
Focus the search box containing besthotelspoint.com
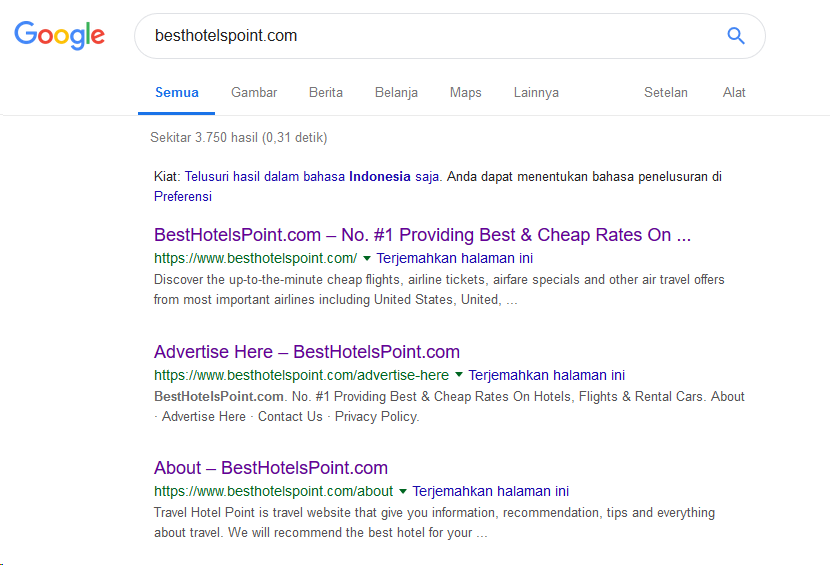(449, 36)
